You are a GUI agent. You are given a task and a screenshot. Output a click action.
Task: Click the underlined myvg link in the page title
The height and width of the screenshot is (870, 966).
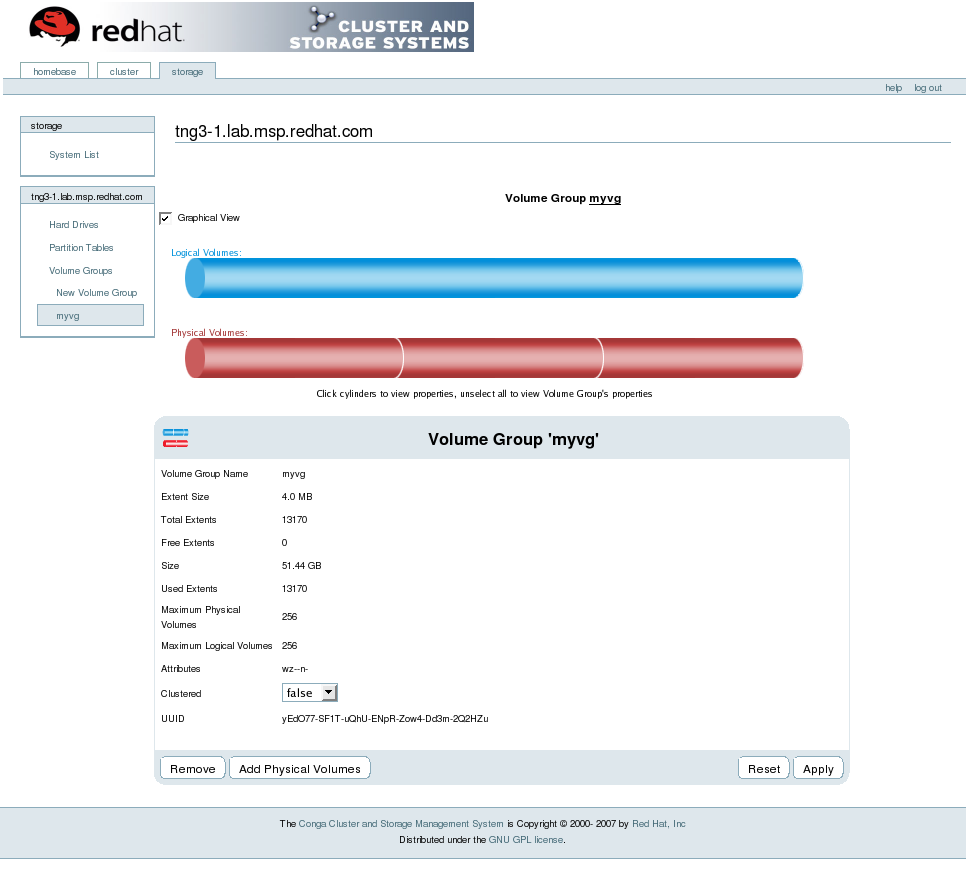coord(605,198)
